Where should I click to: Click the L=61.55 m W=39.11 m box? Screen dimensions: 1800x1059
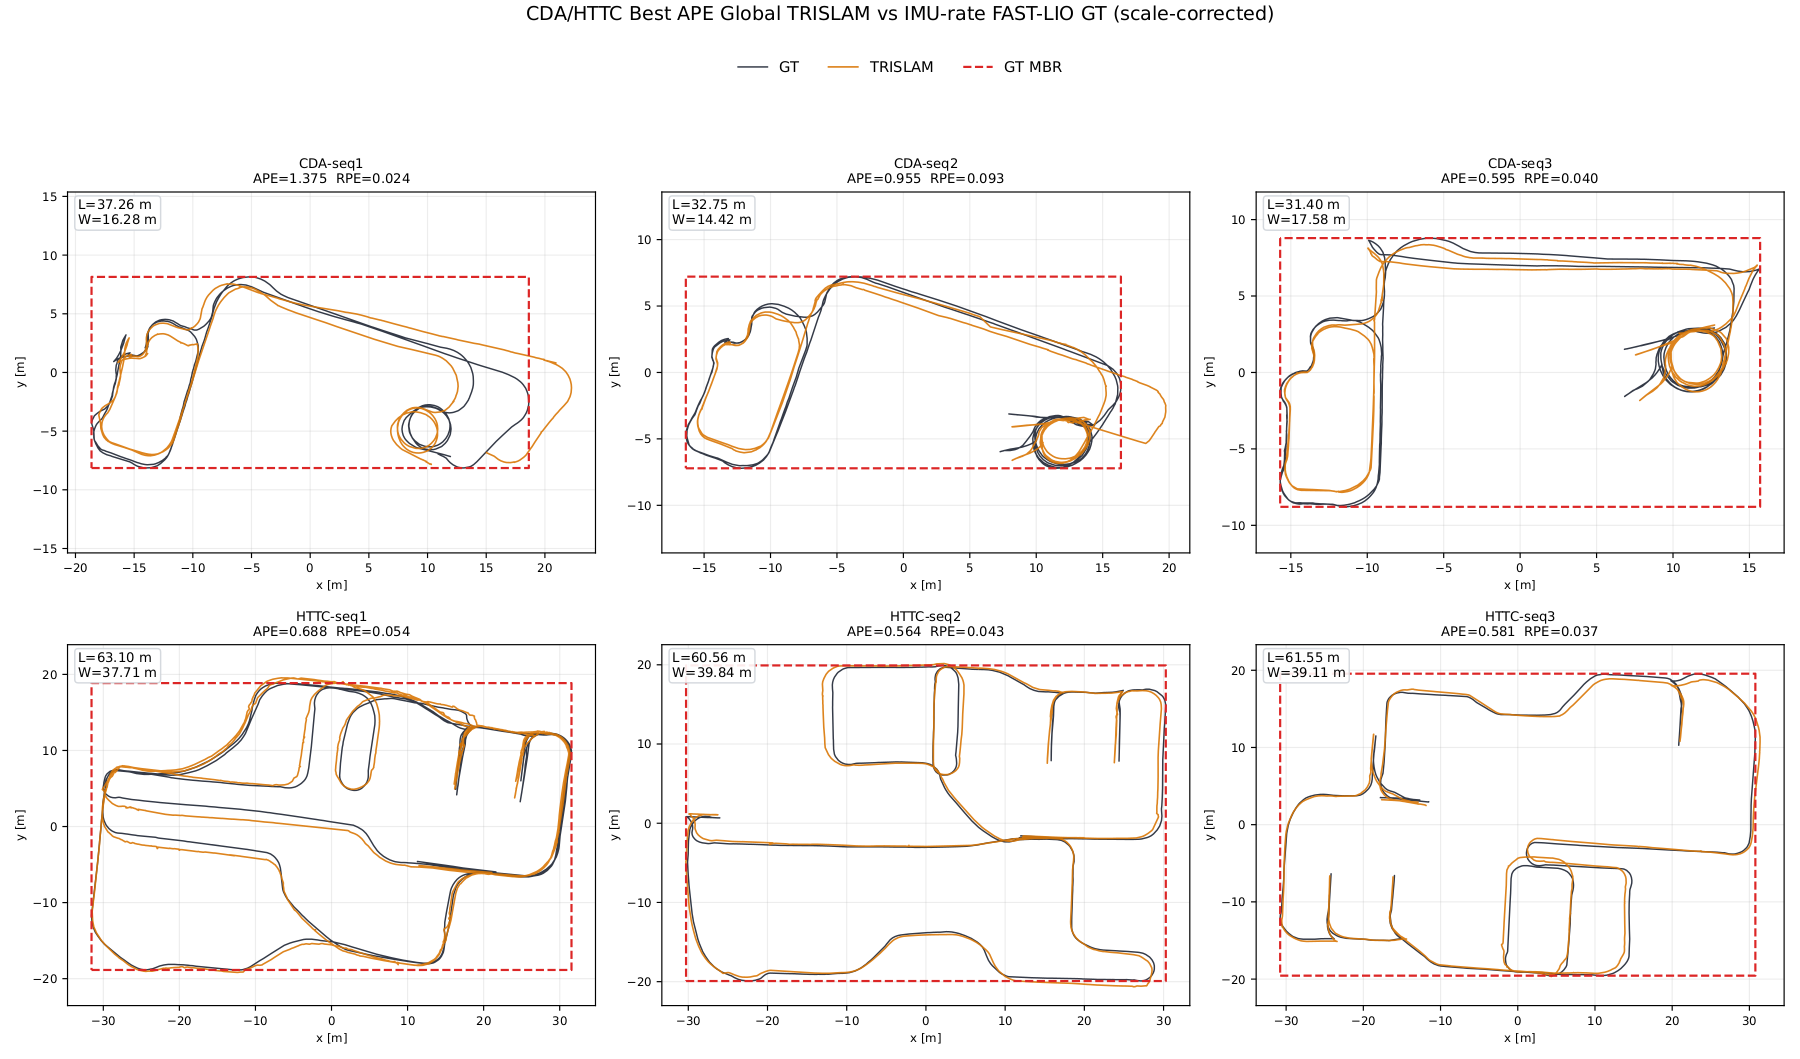point(1306,665)
